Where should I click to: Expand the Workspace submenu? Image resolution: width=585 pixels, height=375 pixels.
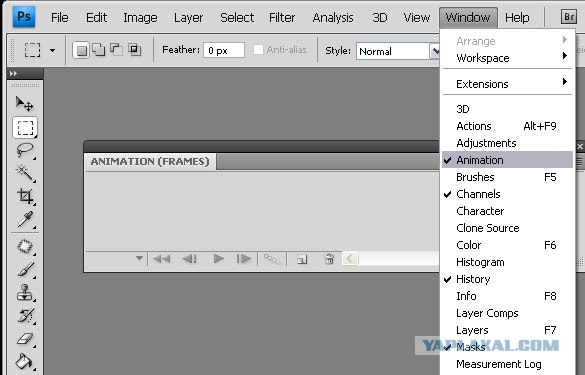coord(507,58)
